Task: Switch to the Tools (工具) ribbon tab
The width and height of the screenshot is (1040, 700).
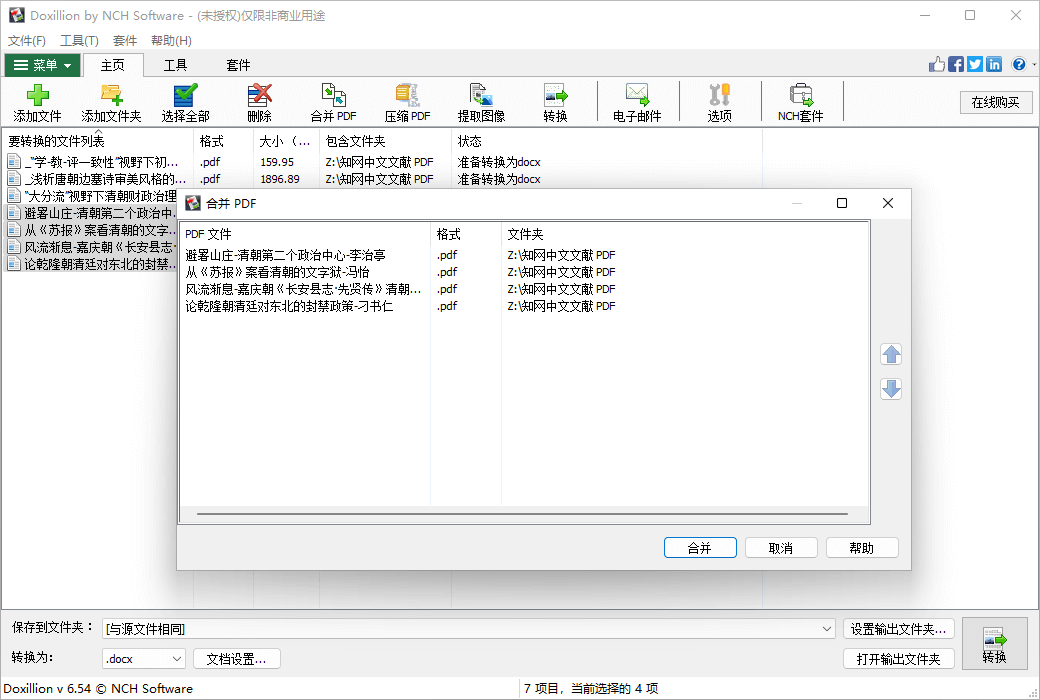Action: point(176,65)
